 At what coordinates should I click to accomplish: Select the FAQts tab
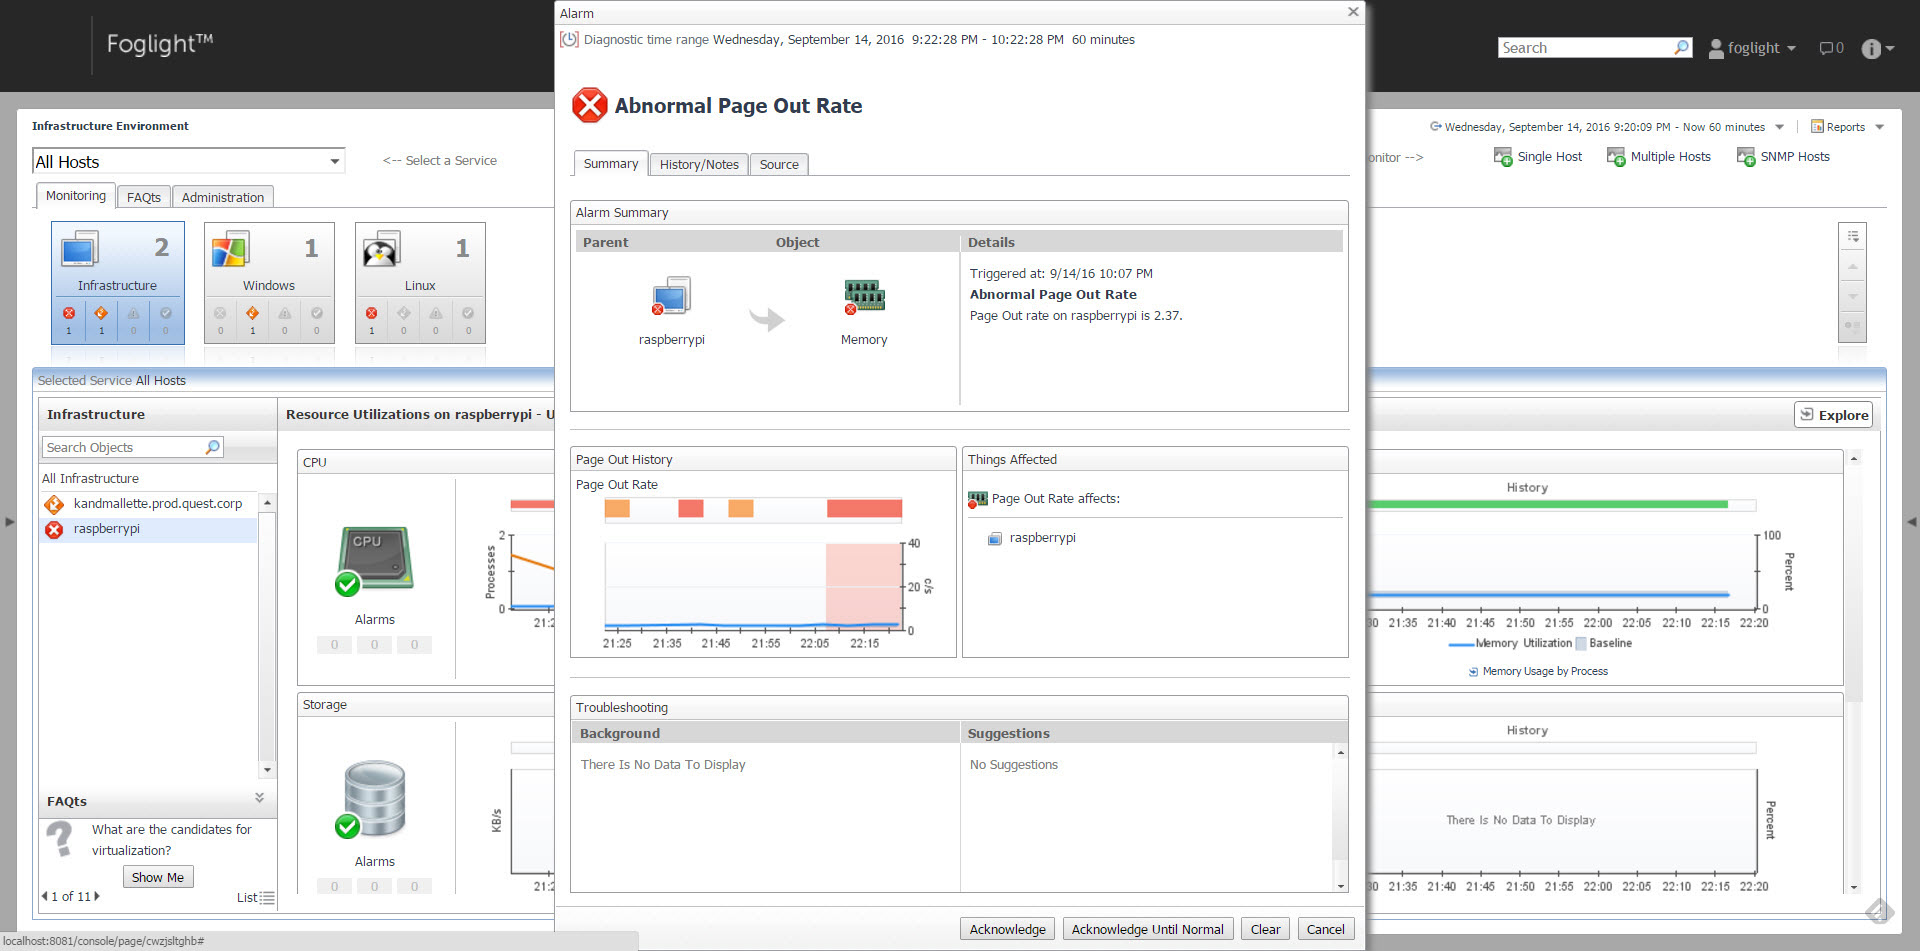(144, 197)
